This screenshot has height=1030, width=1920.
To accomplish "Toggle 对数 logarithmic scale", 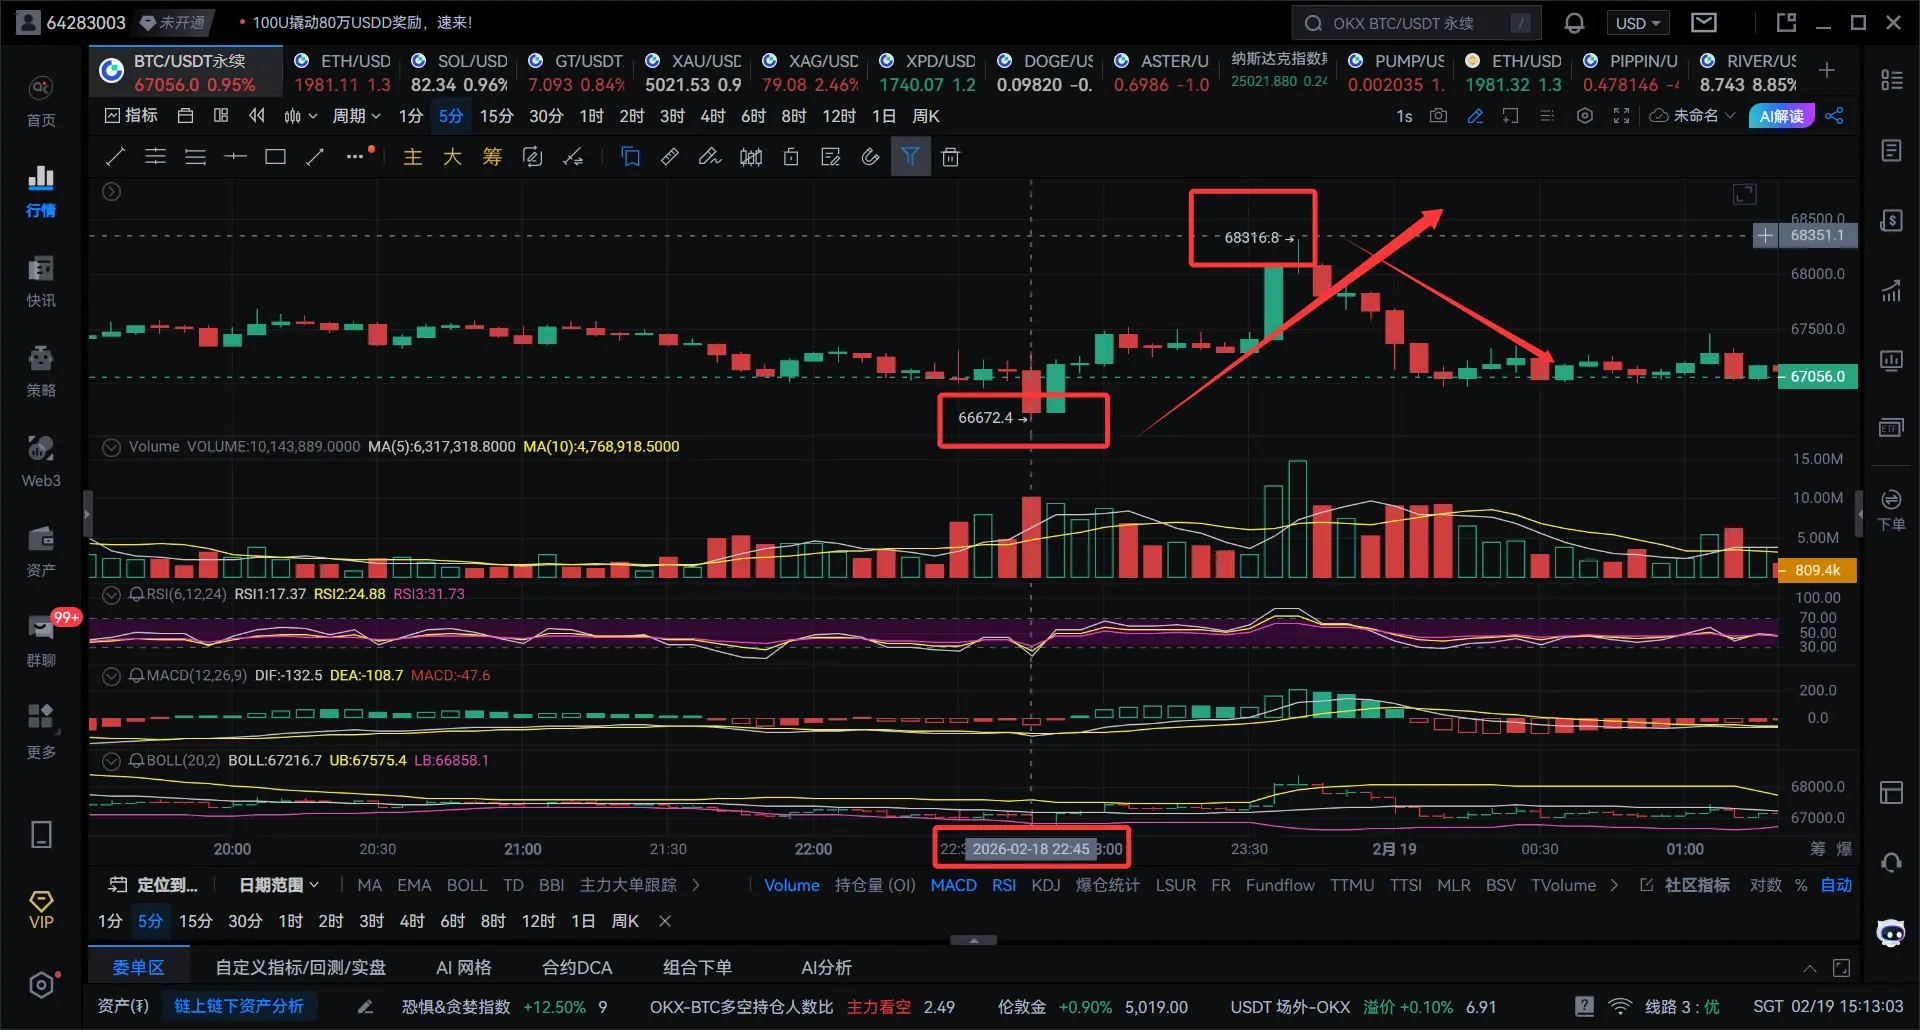I will coord(1765,885).
